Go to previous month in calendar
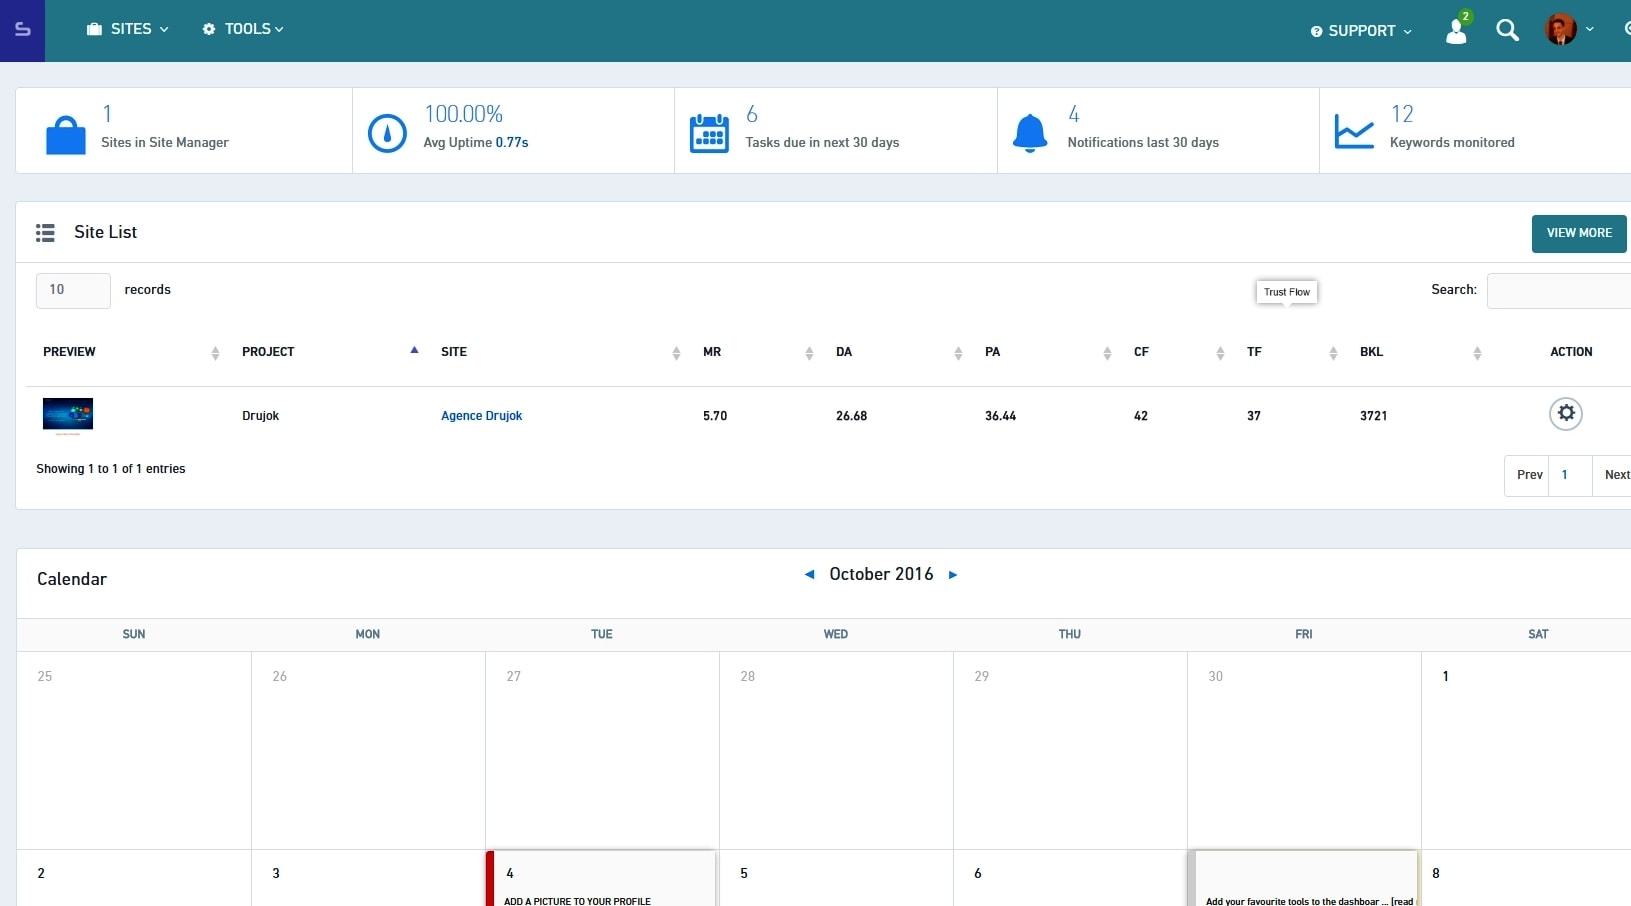 (809, 574)
